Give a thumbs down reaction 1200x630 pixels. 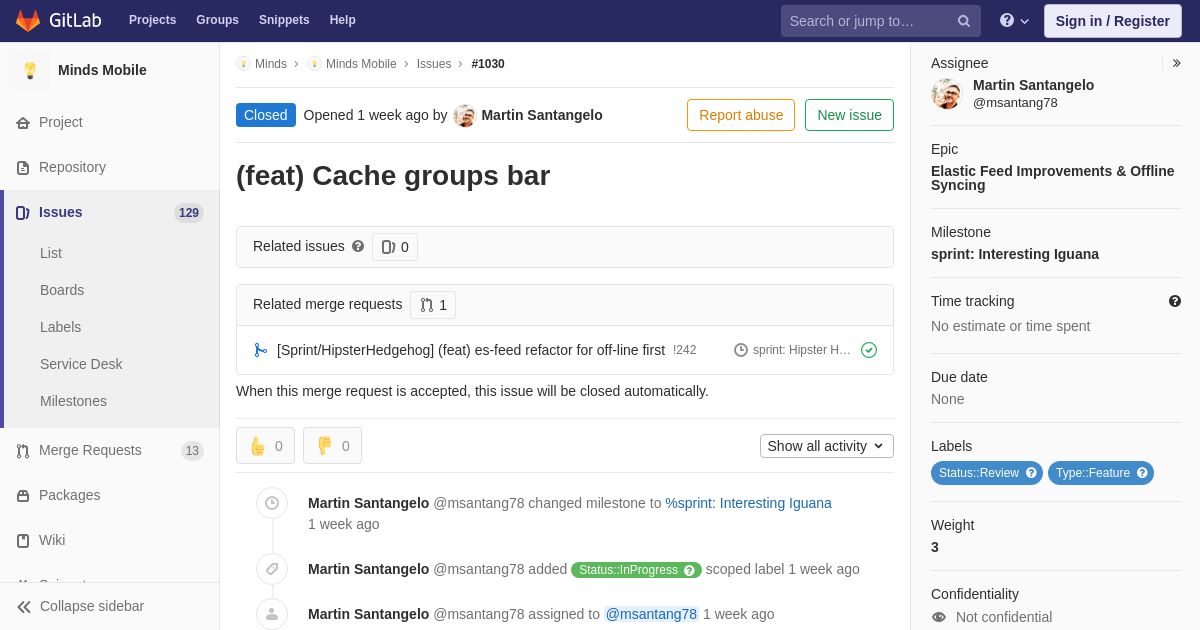[332, 446]
